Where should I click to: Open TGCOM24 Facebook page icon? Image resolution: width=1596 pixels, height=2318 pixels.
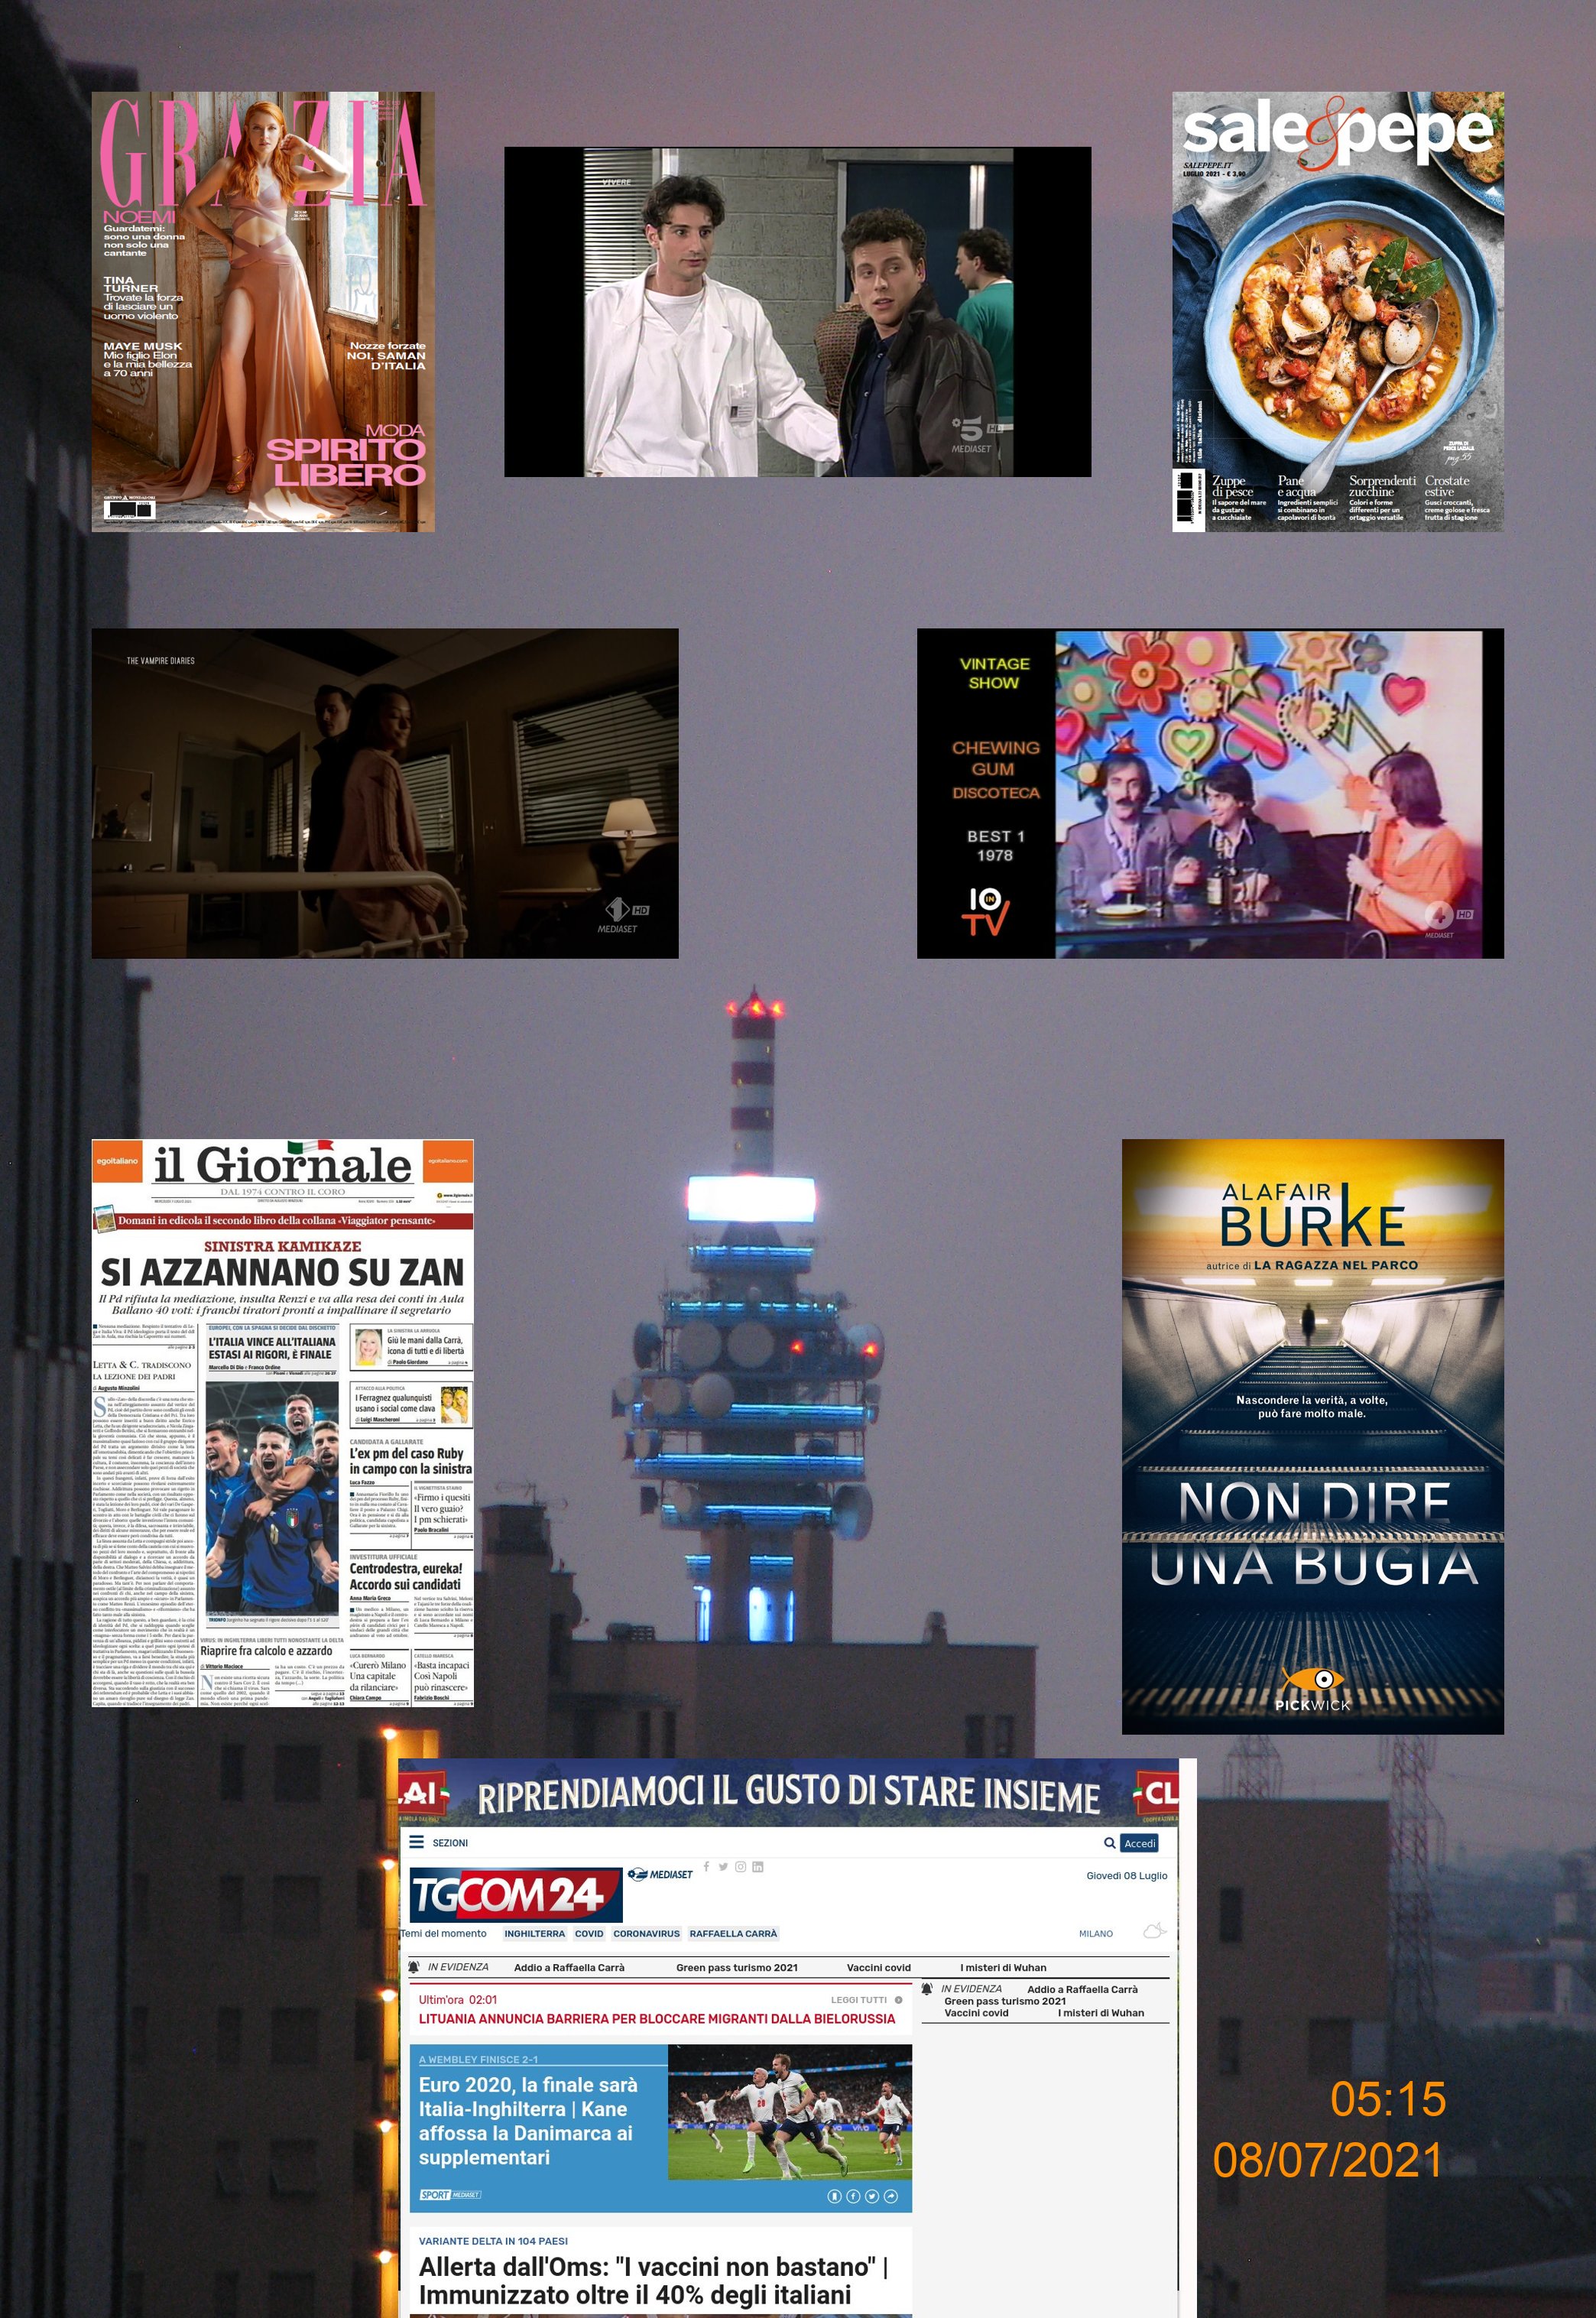707,1866
